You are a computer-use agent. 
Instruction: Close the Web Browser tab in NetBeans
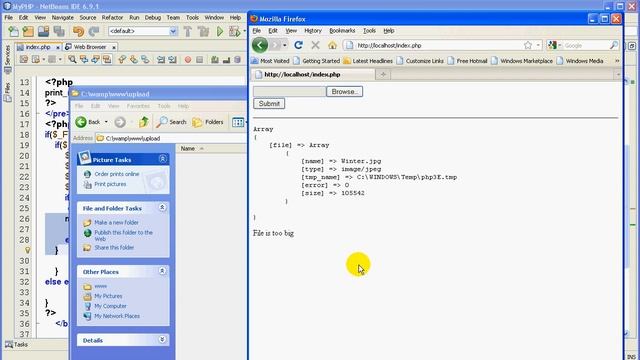coord(114,47)
